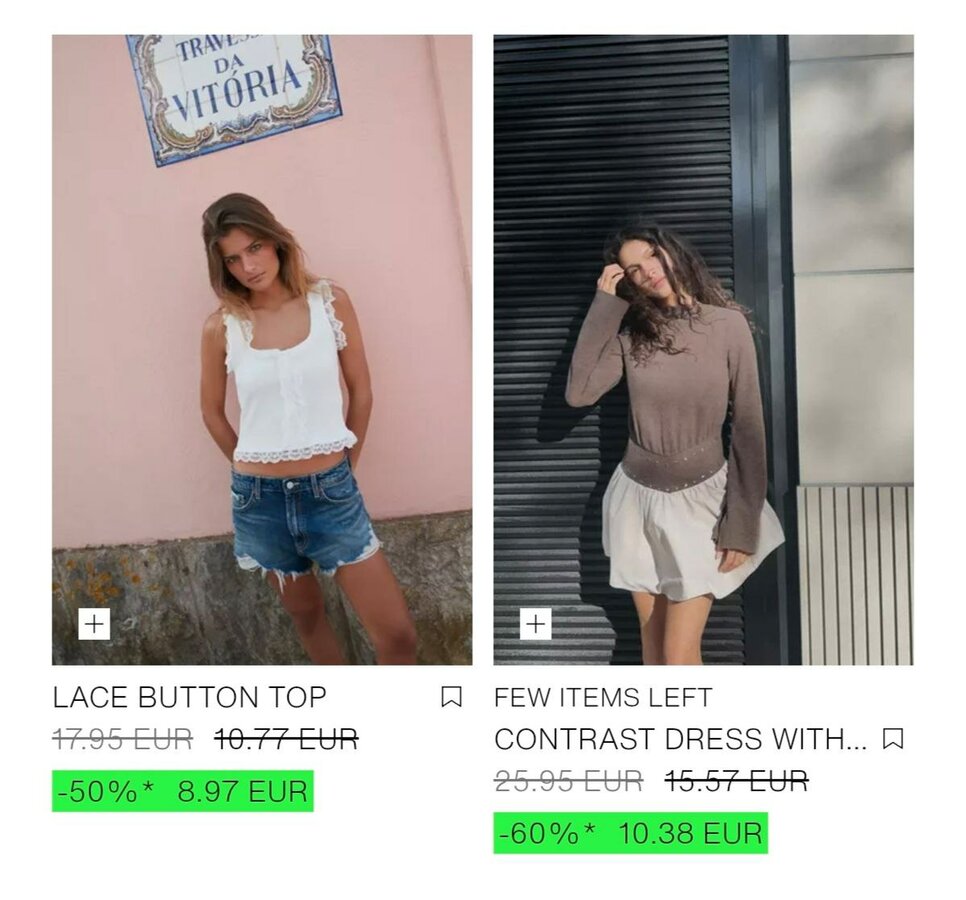Click the crossed-out 10.77 EUR price

pyautogui.click(x=286, y=739)
